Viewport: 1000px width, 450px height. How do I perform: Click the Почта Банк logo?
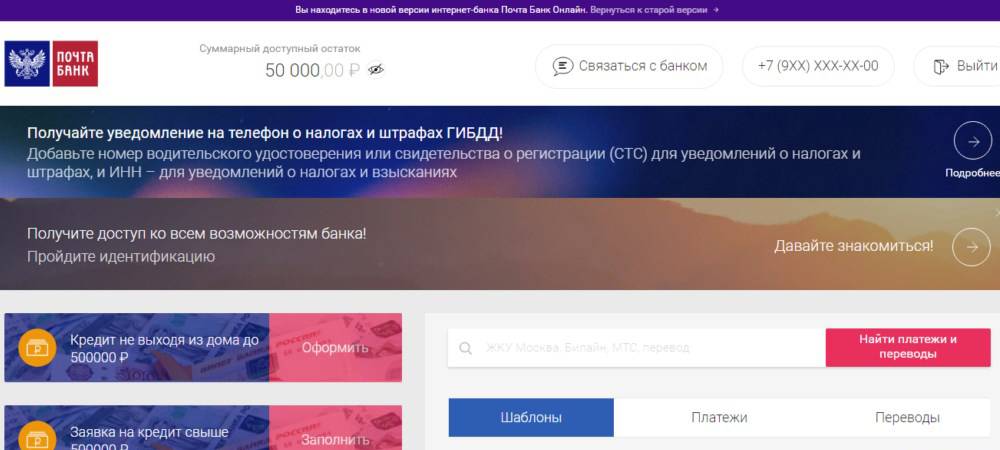click(51, 64)
